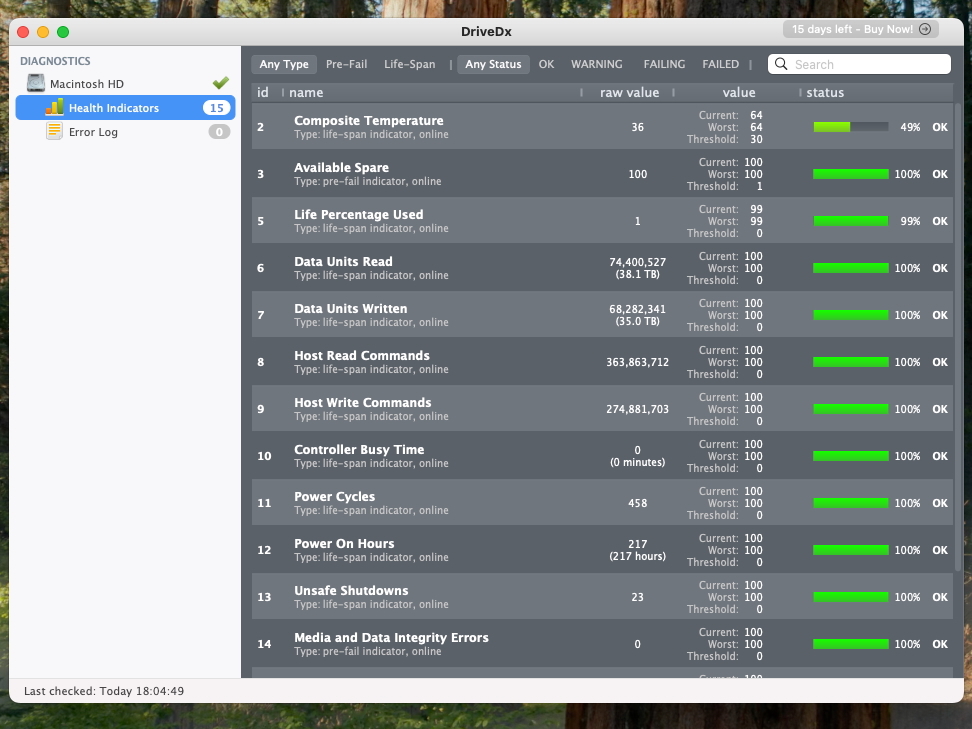Click the Health Indicators bar chart icon

point(55,107)
